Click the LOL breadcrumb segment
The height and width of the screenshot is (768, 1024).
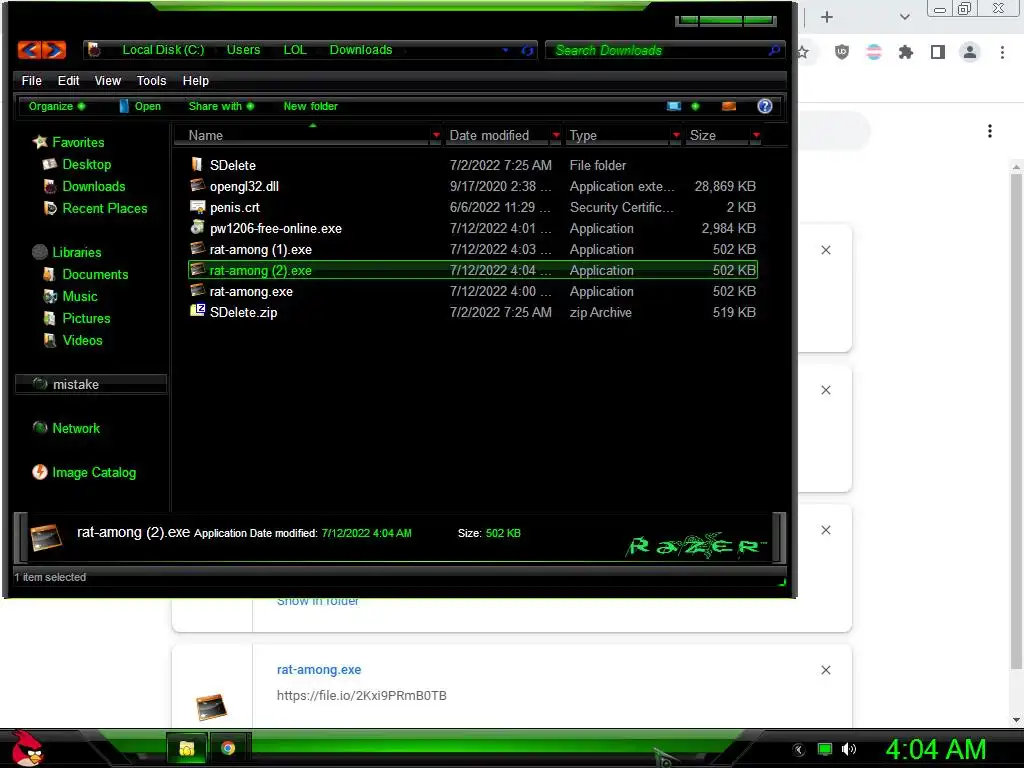pos(295,50)
